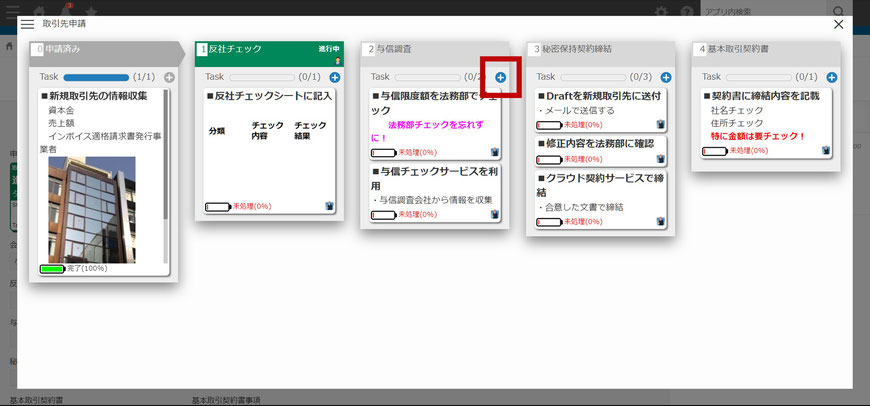Open the hamburger menu beside 取引先申請
This screenshot has width=870, height=406.
(14, 24)
